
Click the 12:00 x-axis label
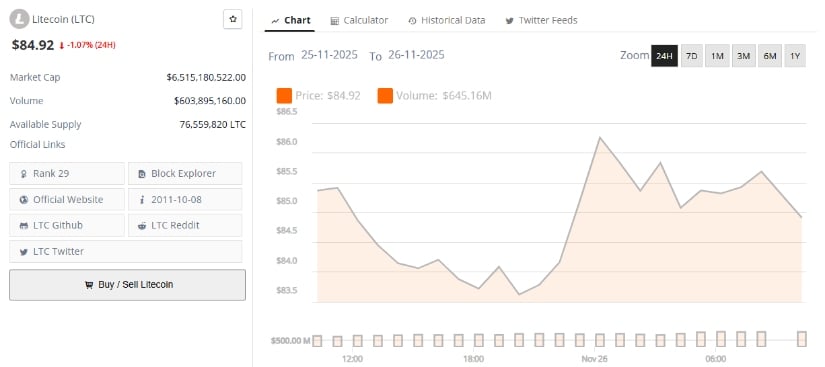coord(353,359)
